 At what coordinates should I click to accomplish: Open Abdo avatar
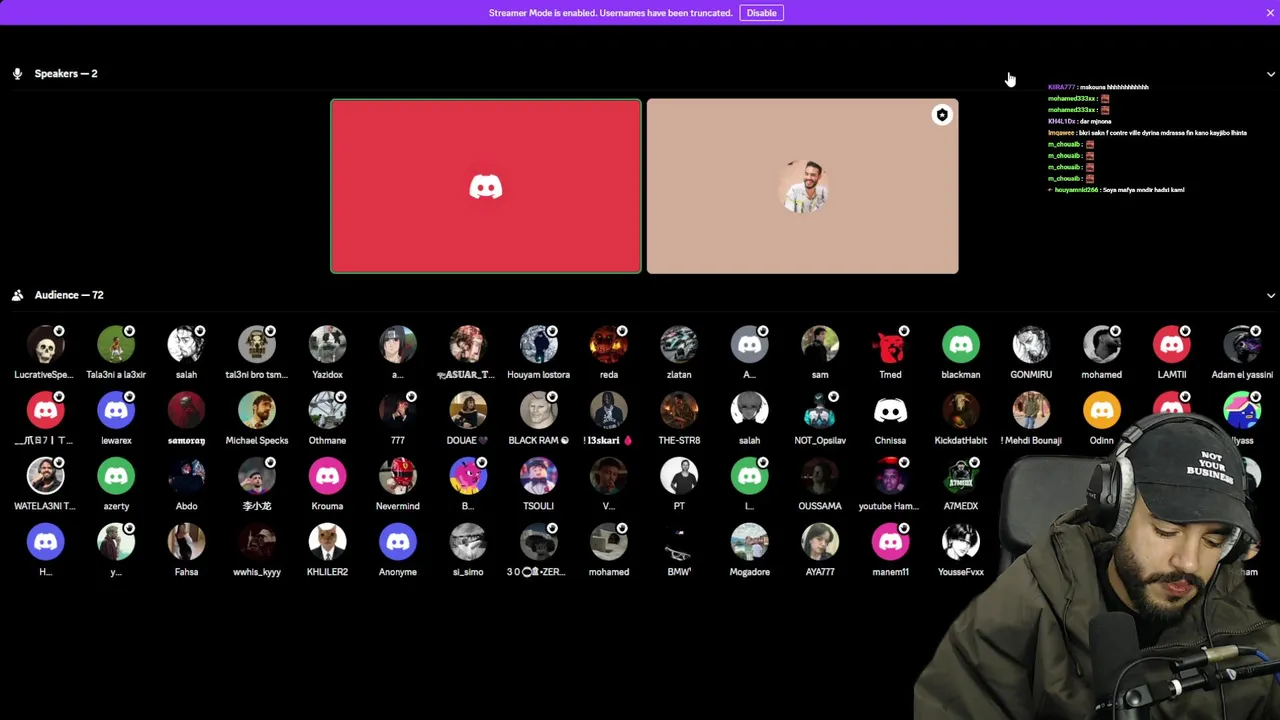pos(186,477)
